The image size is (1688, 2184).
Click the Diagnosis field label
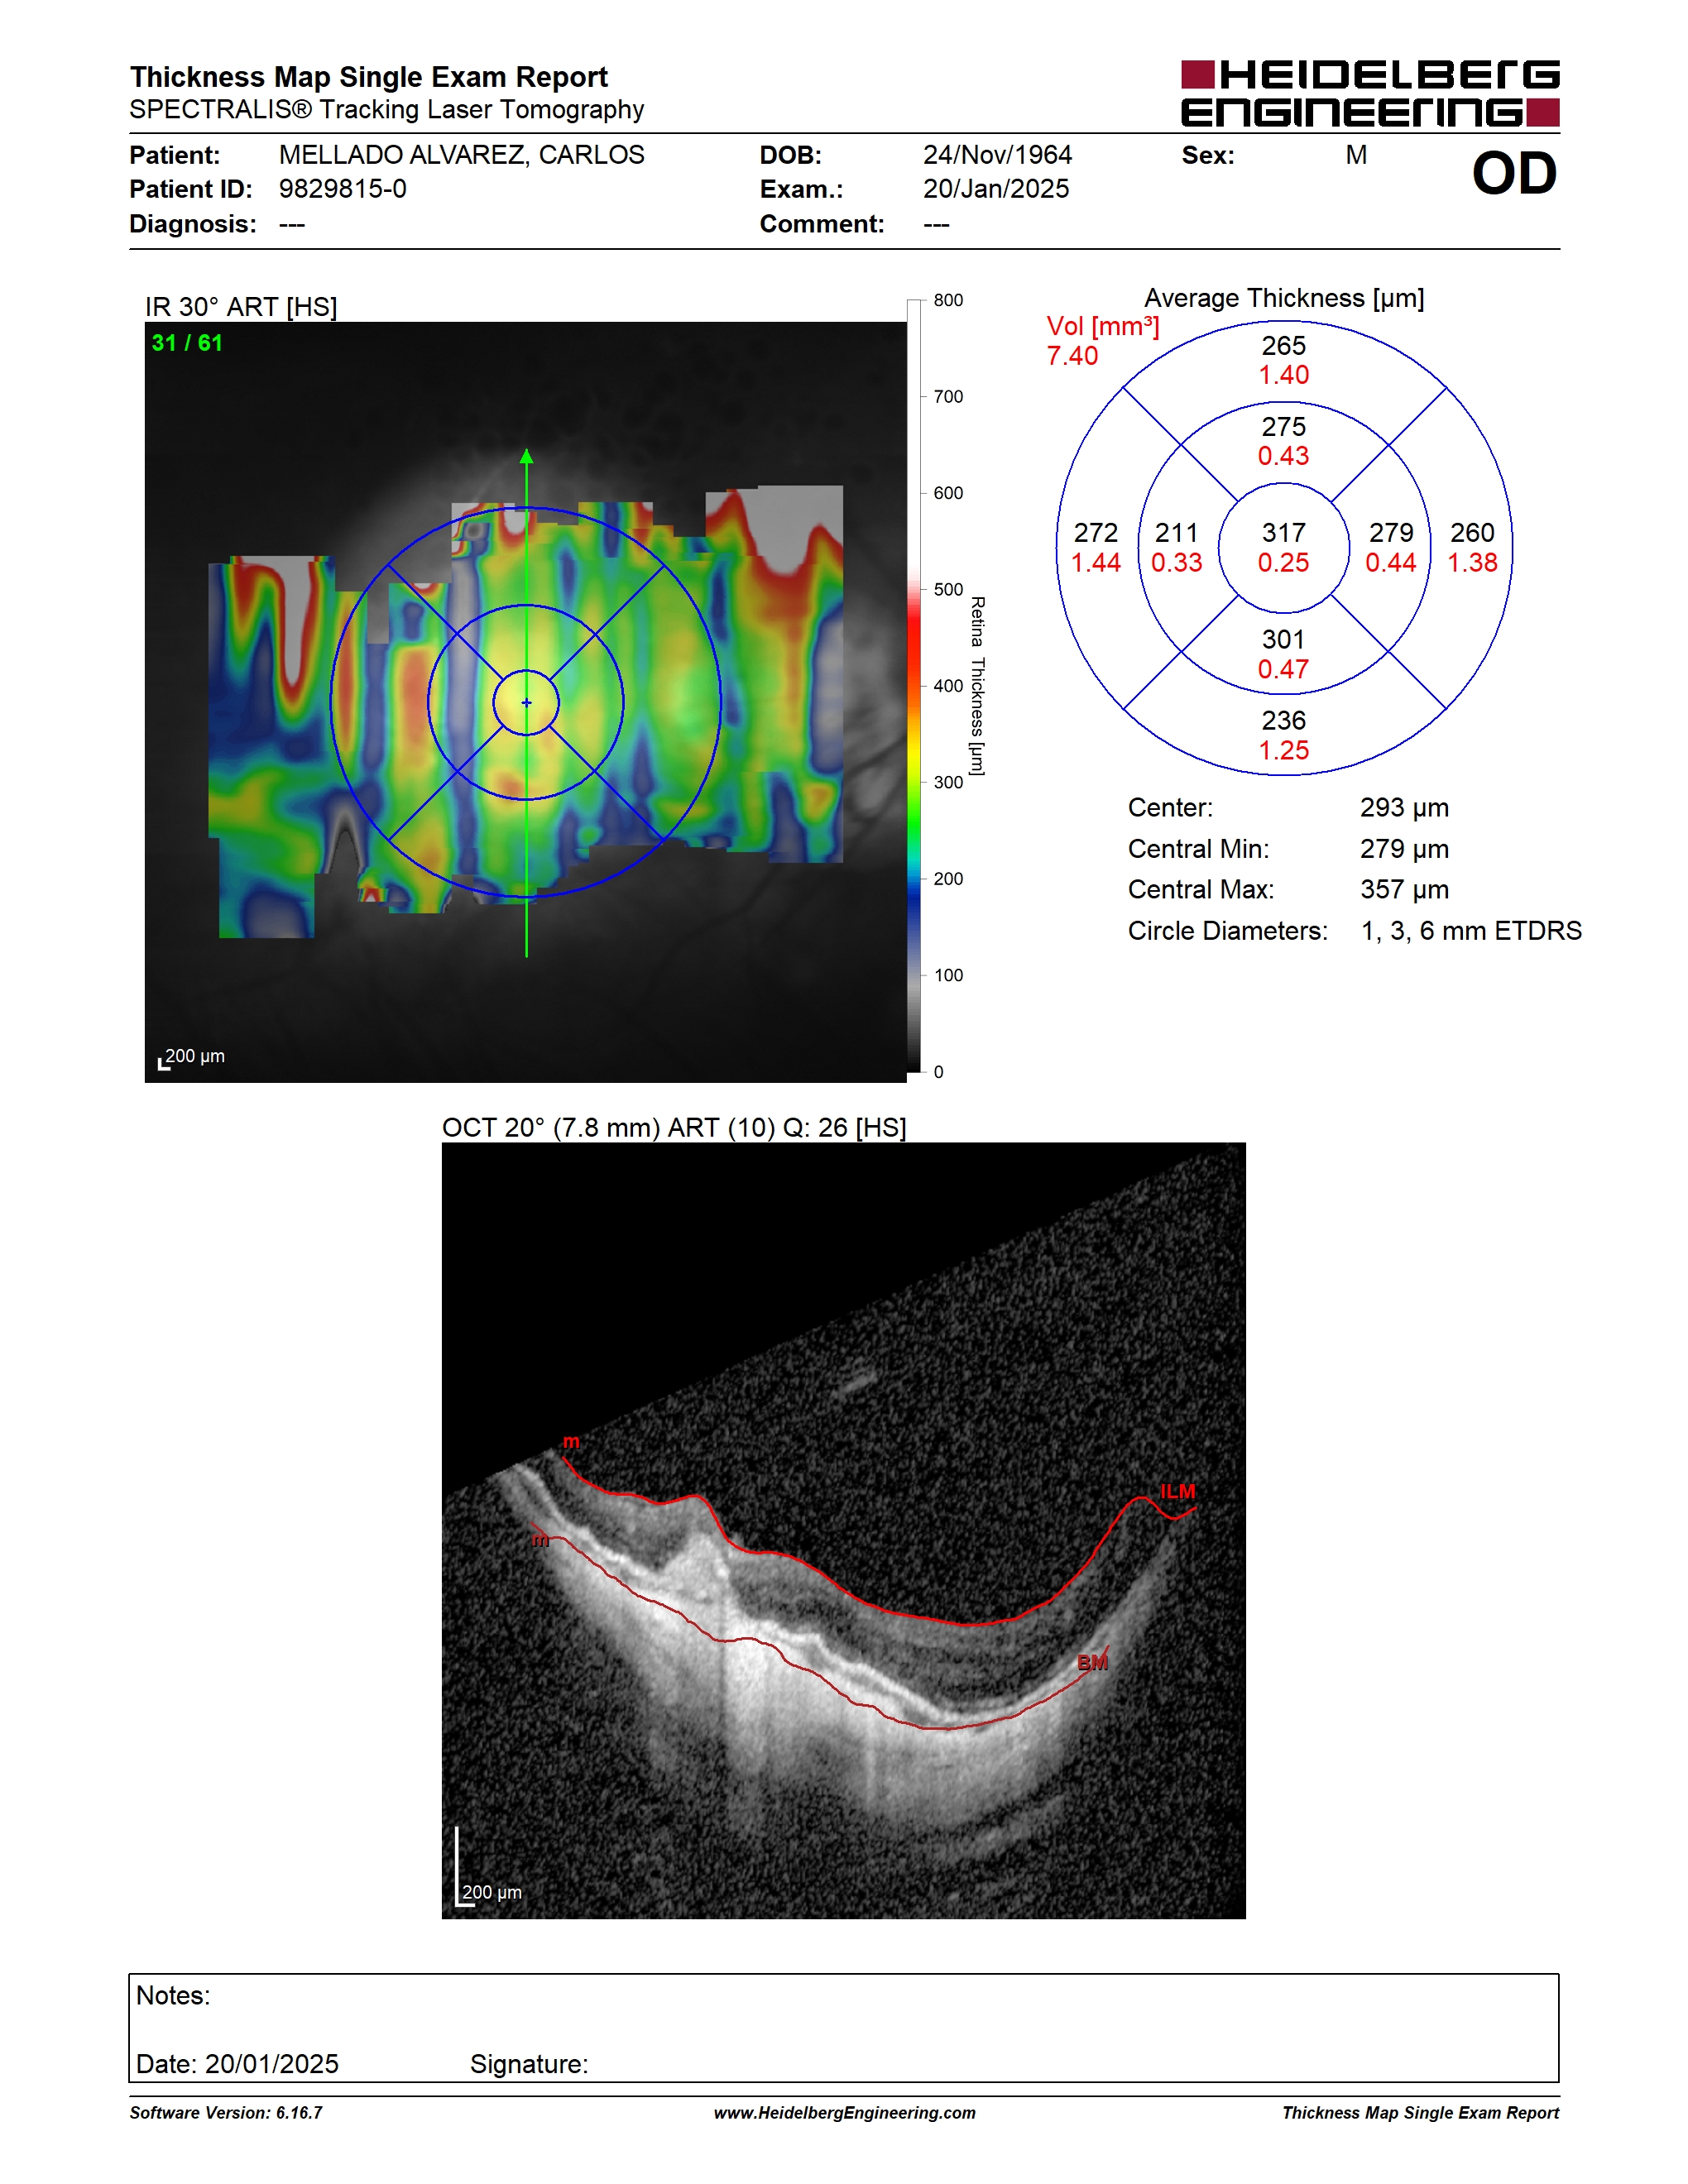click(193, 224)
